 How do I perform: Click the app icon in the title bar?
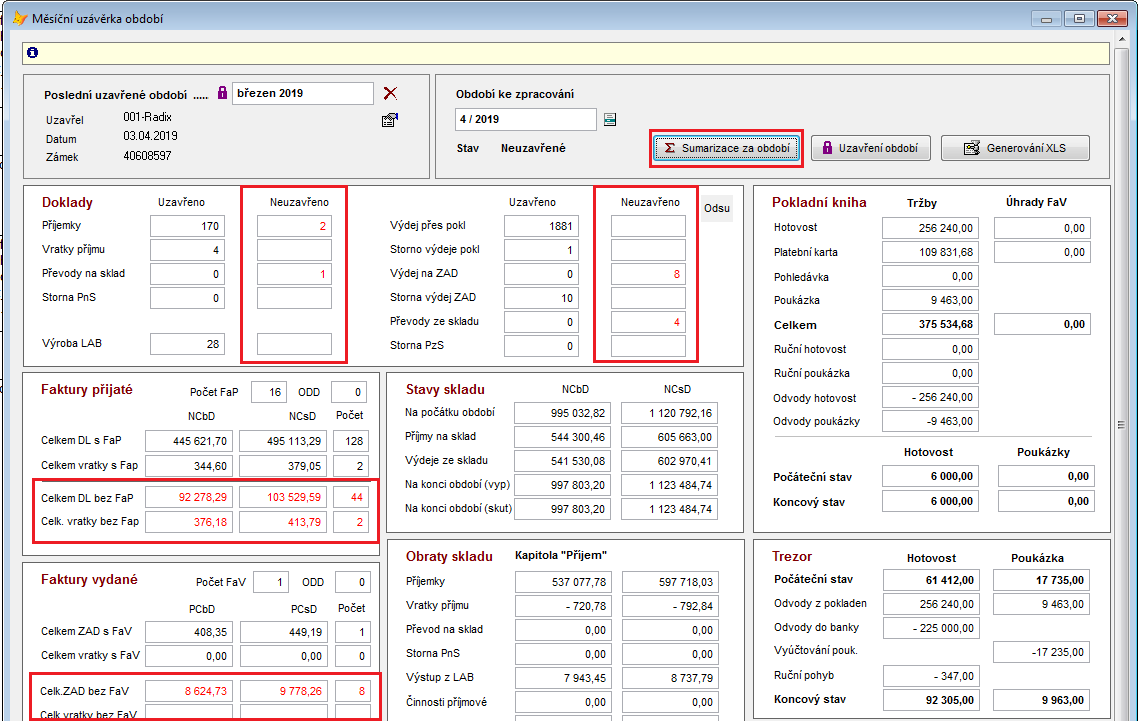click(x=17, y=18)
